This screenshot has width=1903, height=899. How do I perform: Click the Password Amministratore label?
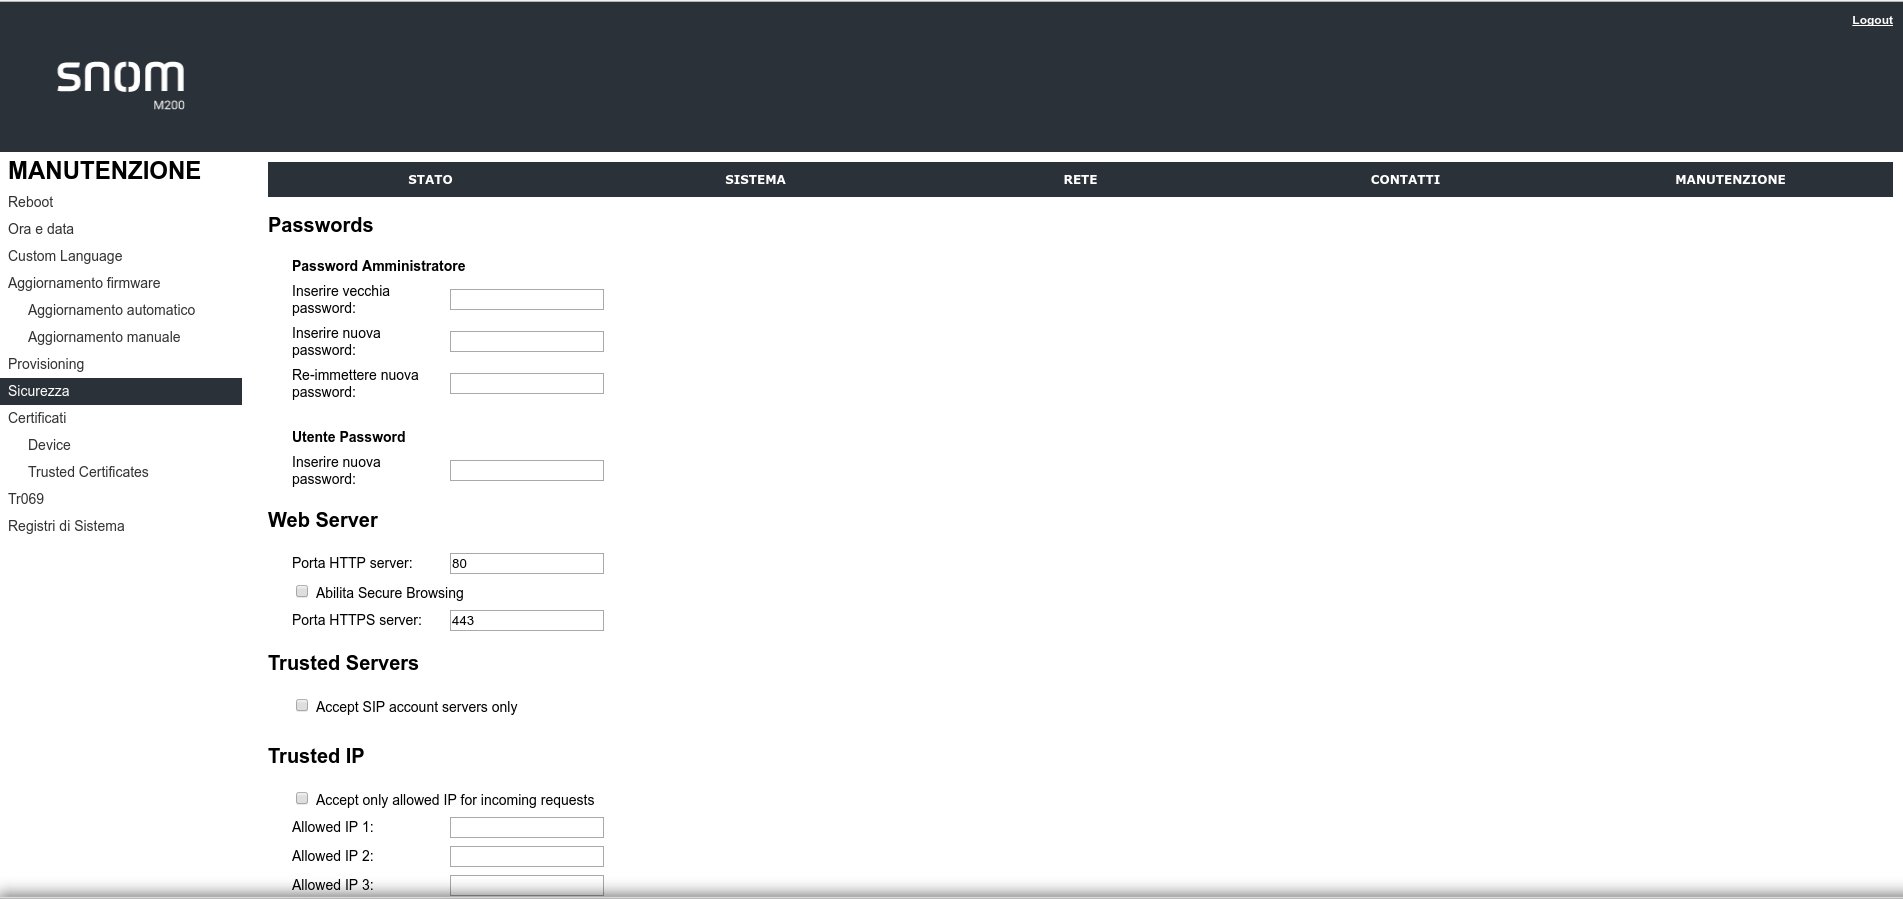(378, 266)
